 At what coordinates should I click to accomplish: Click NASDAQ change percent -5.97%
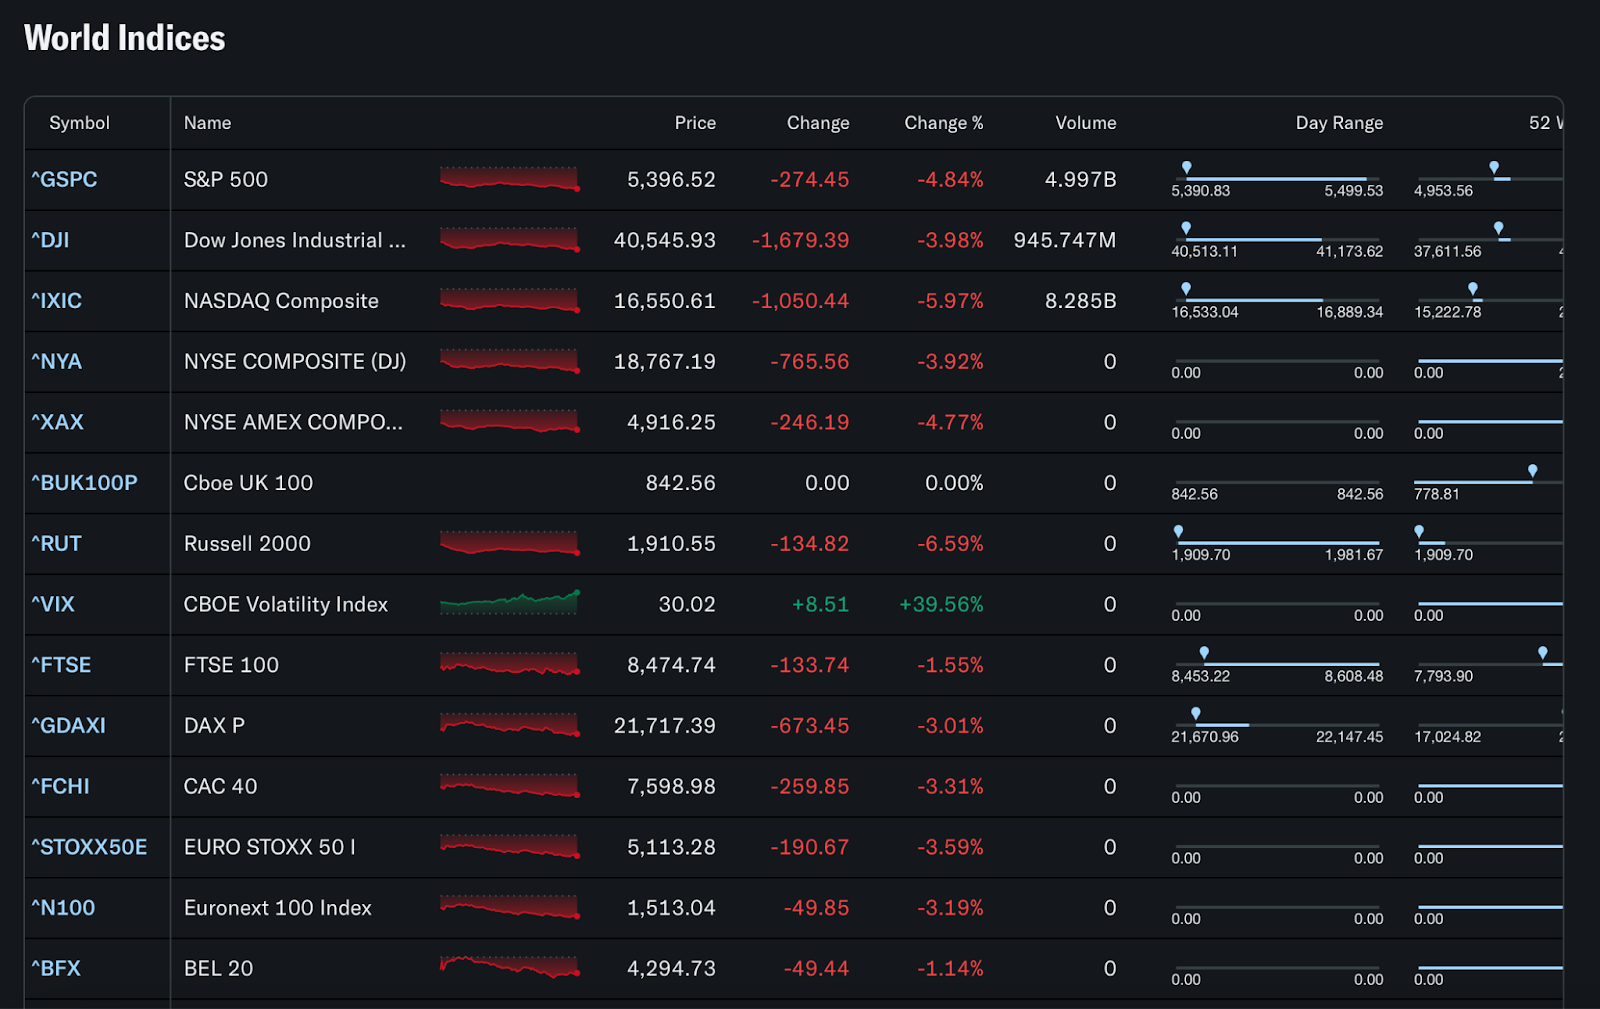tap(950, 301)
